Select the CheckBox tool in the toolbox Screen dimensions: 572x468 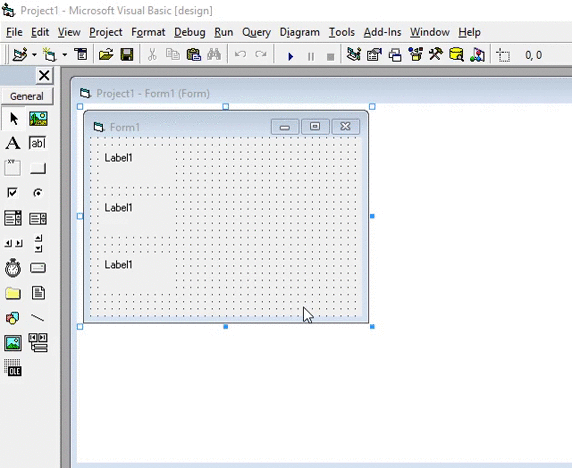pyautogui.click(x=12, y=193)
